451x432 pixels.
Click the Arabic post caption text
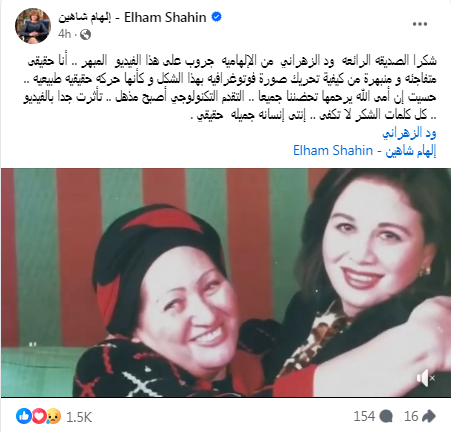coord(230,88)
